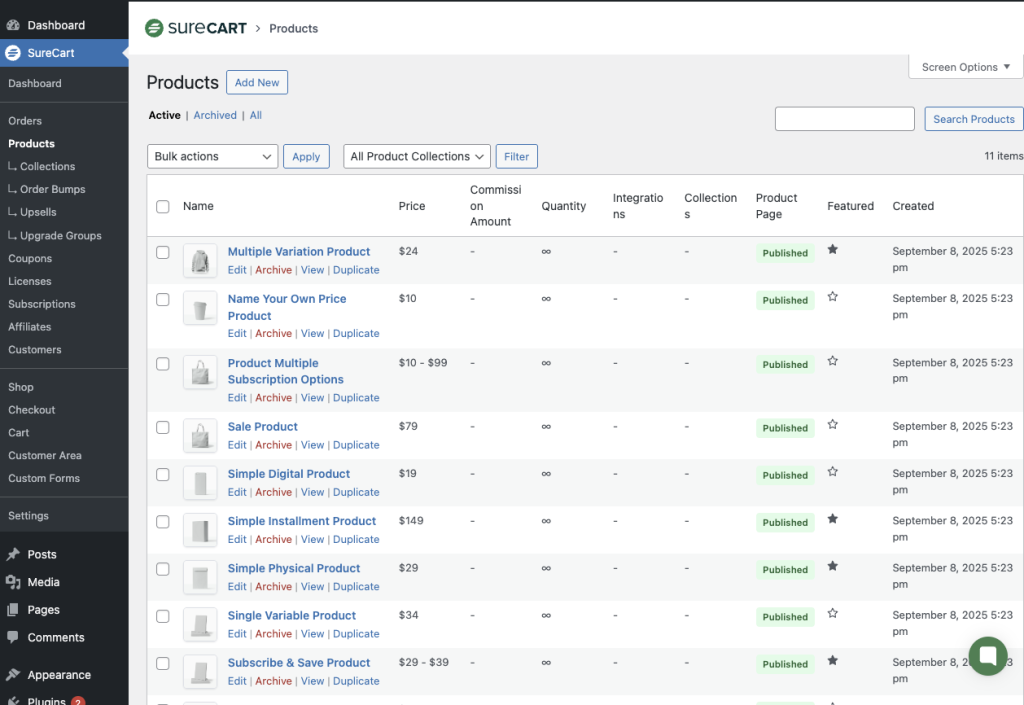The width and height of the screenshot is (1024, 705).
Task: Expand the Screen Options panel
Action: coord(965,67)
